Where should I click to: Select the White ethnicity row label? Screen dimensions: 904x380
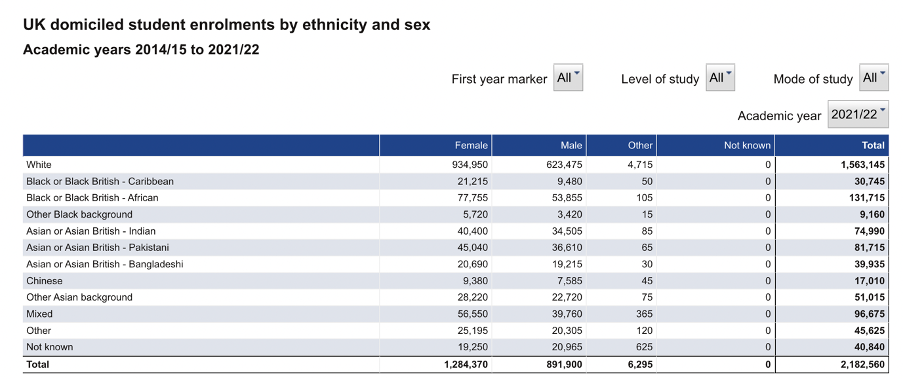[39, 165]
